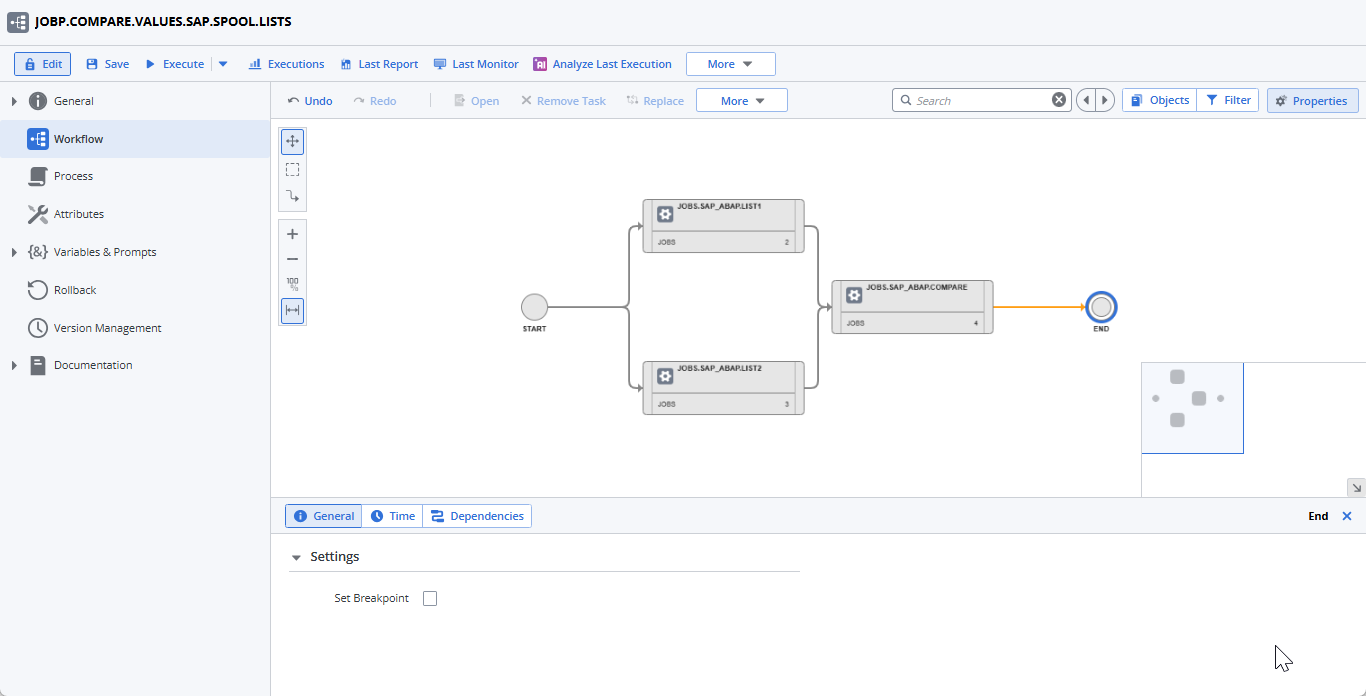
Task: Toggle the Objects panel
Action: pyautogui.click(x=1158, y=100)
